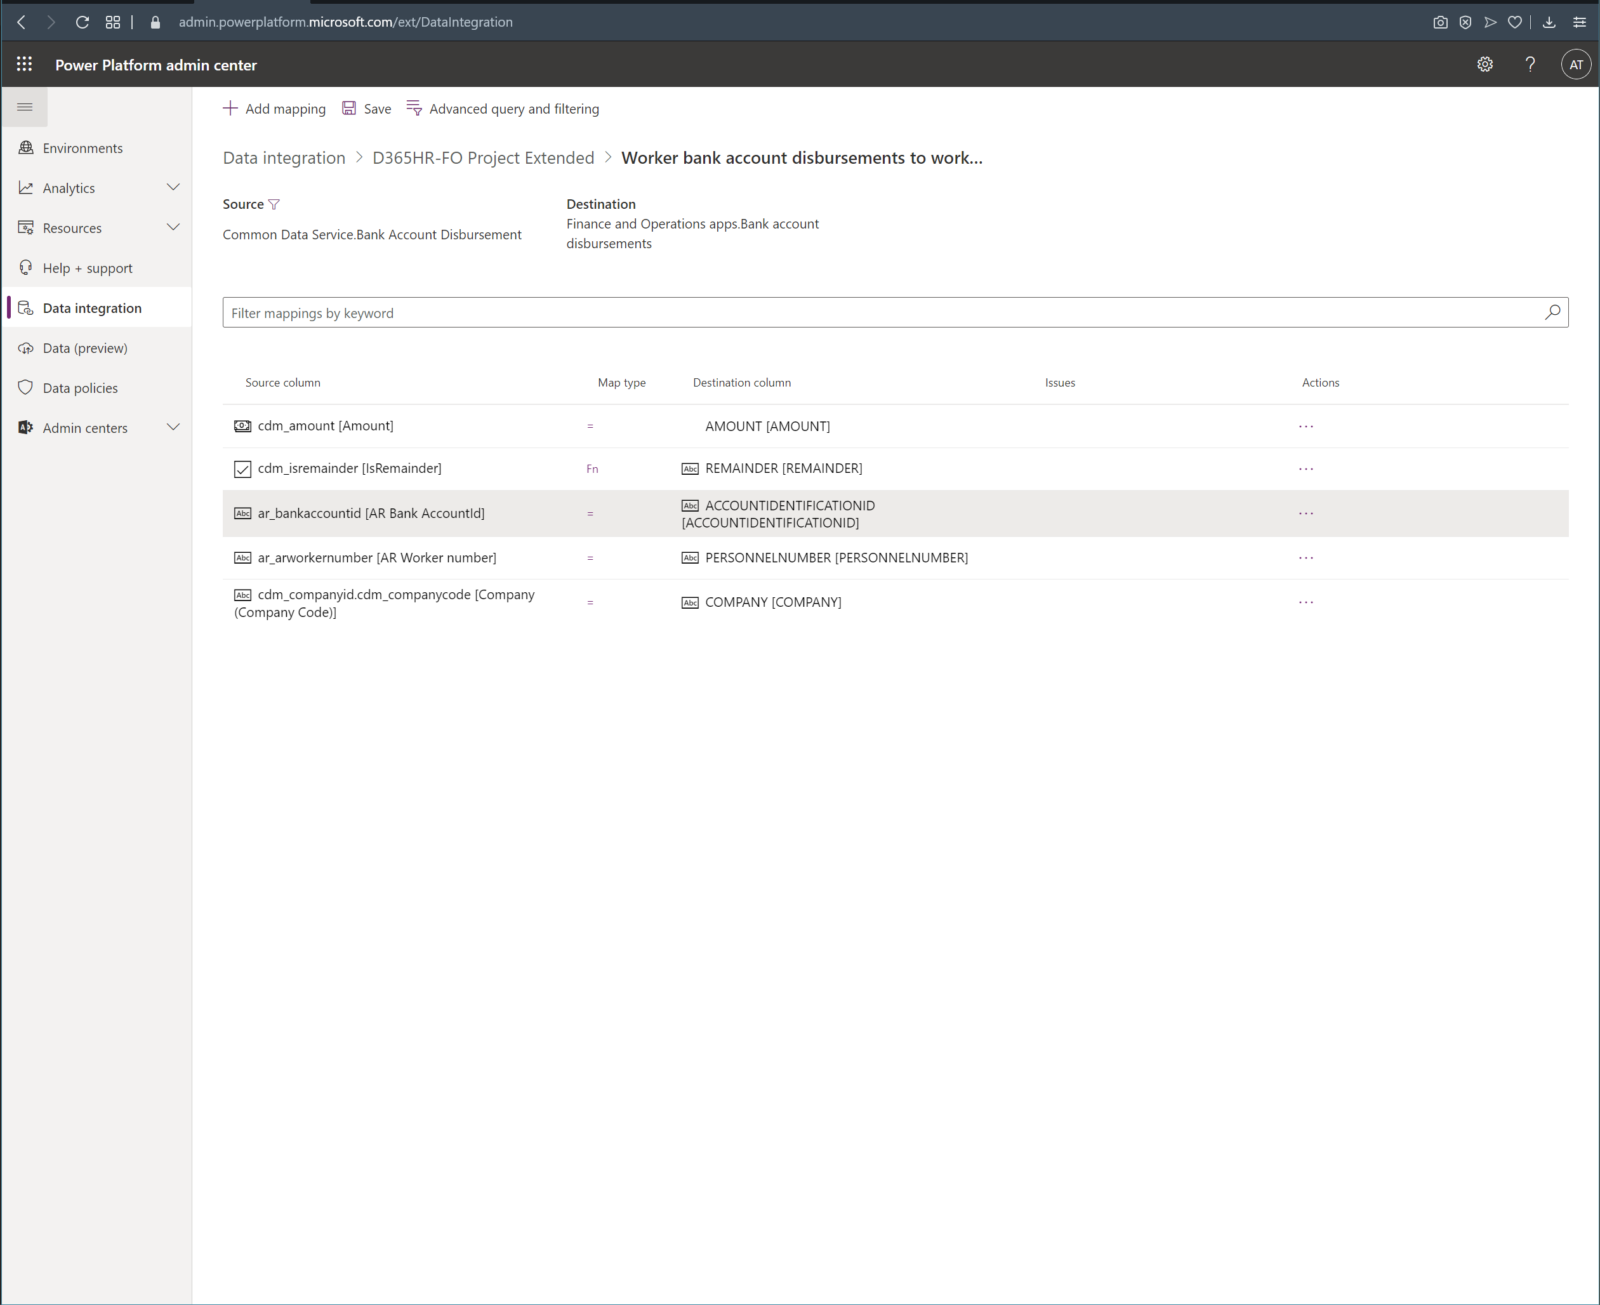Open actions ellipsis for cdm_amount row
The width and height of the screenshot is (1600, 1305).
pyautogui.click(x=1306, y=426)
